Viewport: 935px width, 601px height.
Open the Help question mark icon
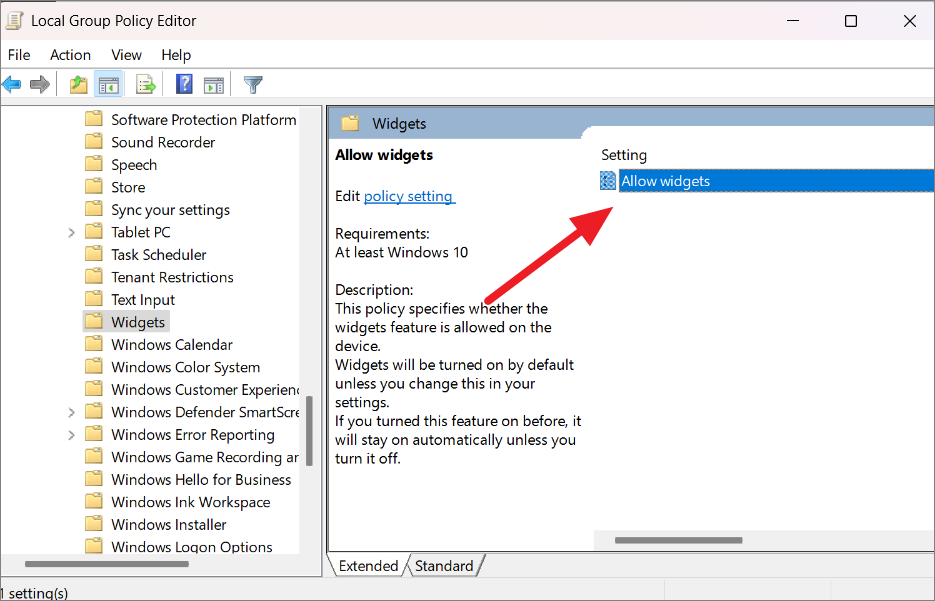(184, 84)
